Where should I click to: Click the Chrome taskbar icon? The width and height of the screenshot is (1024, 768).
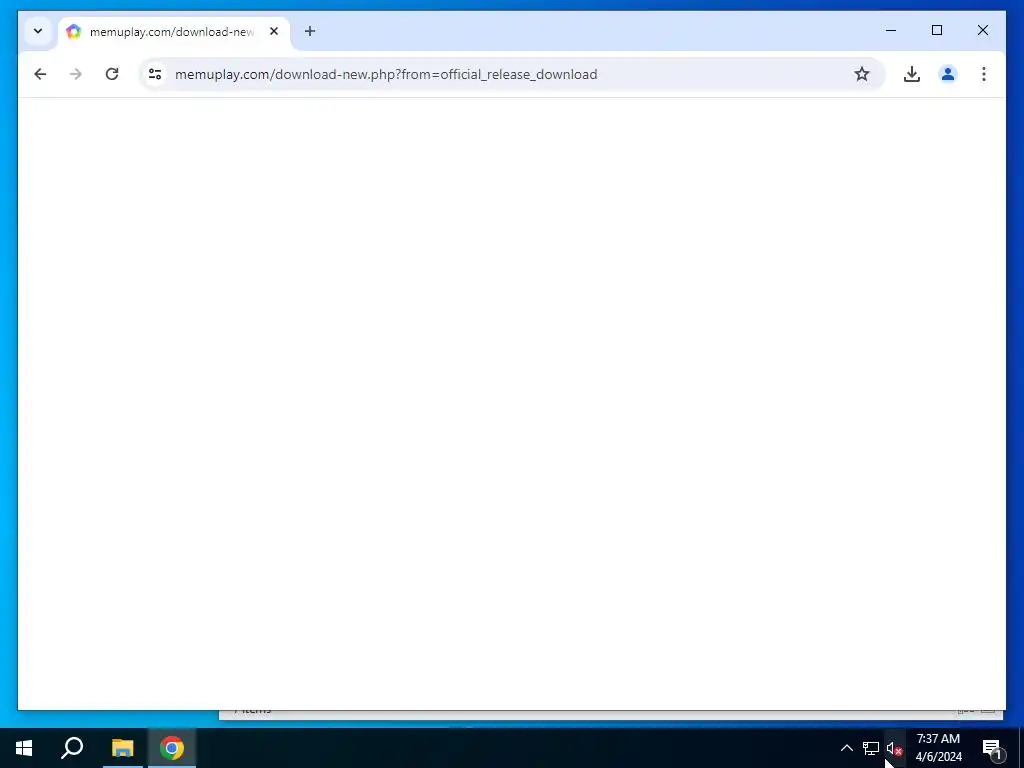pos(172,748)
